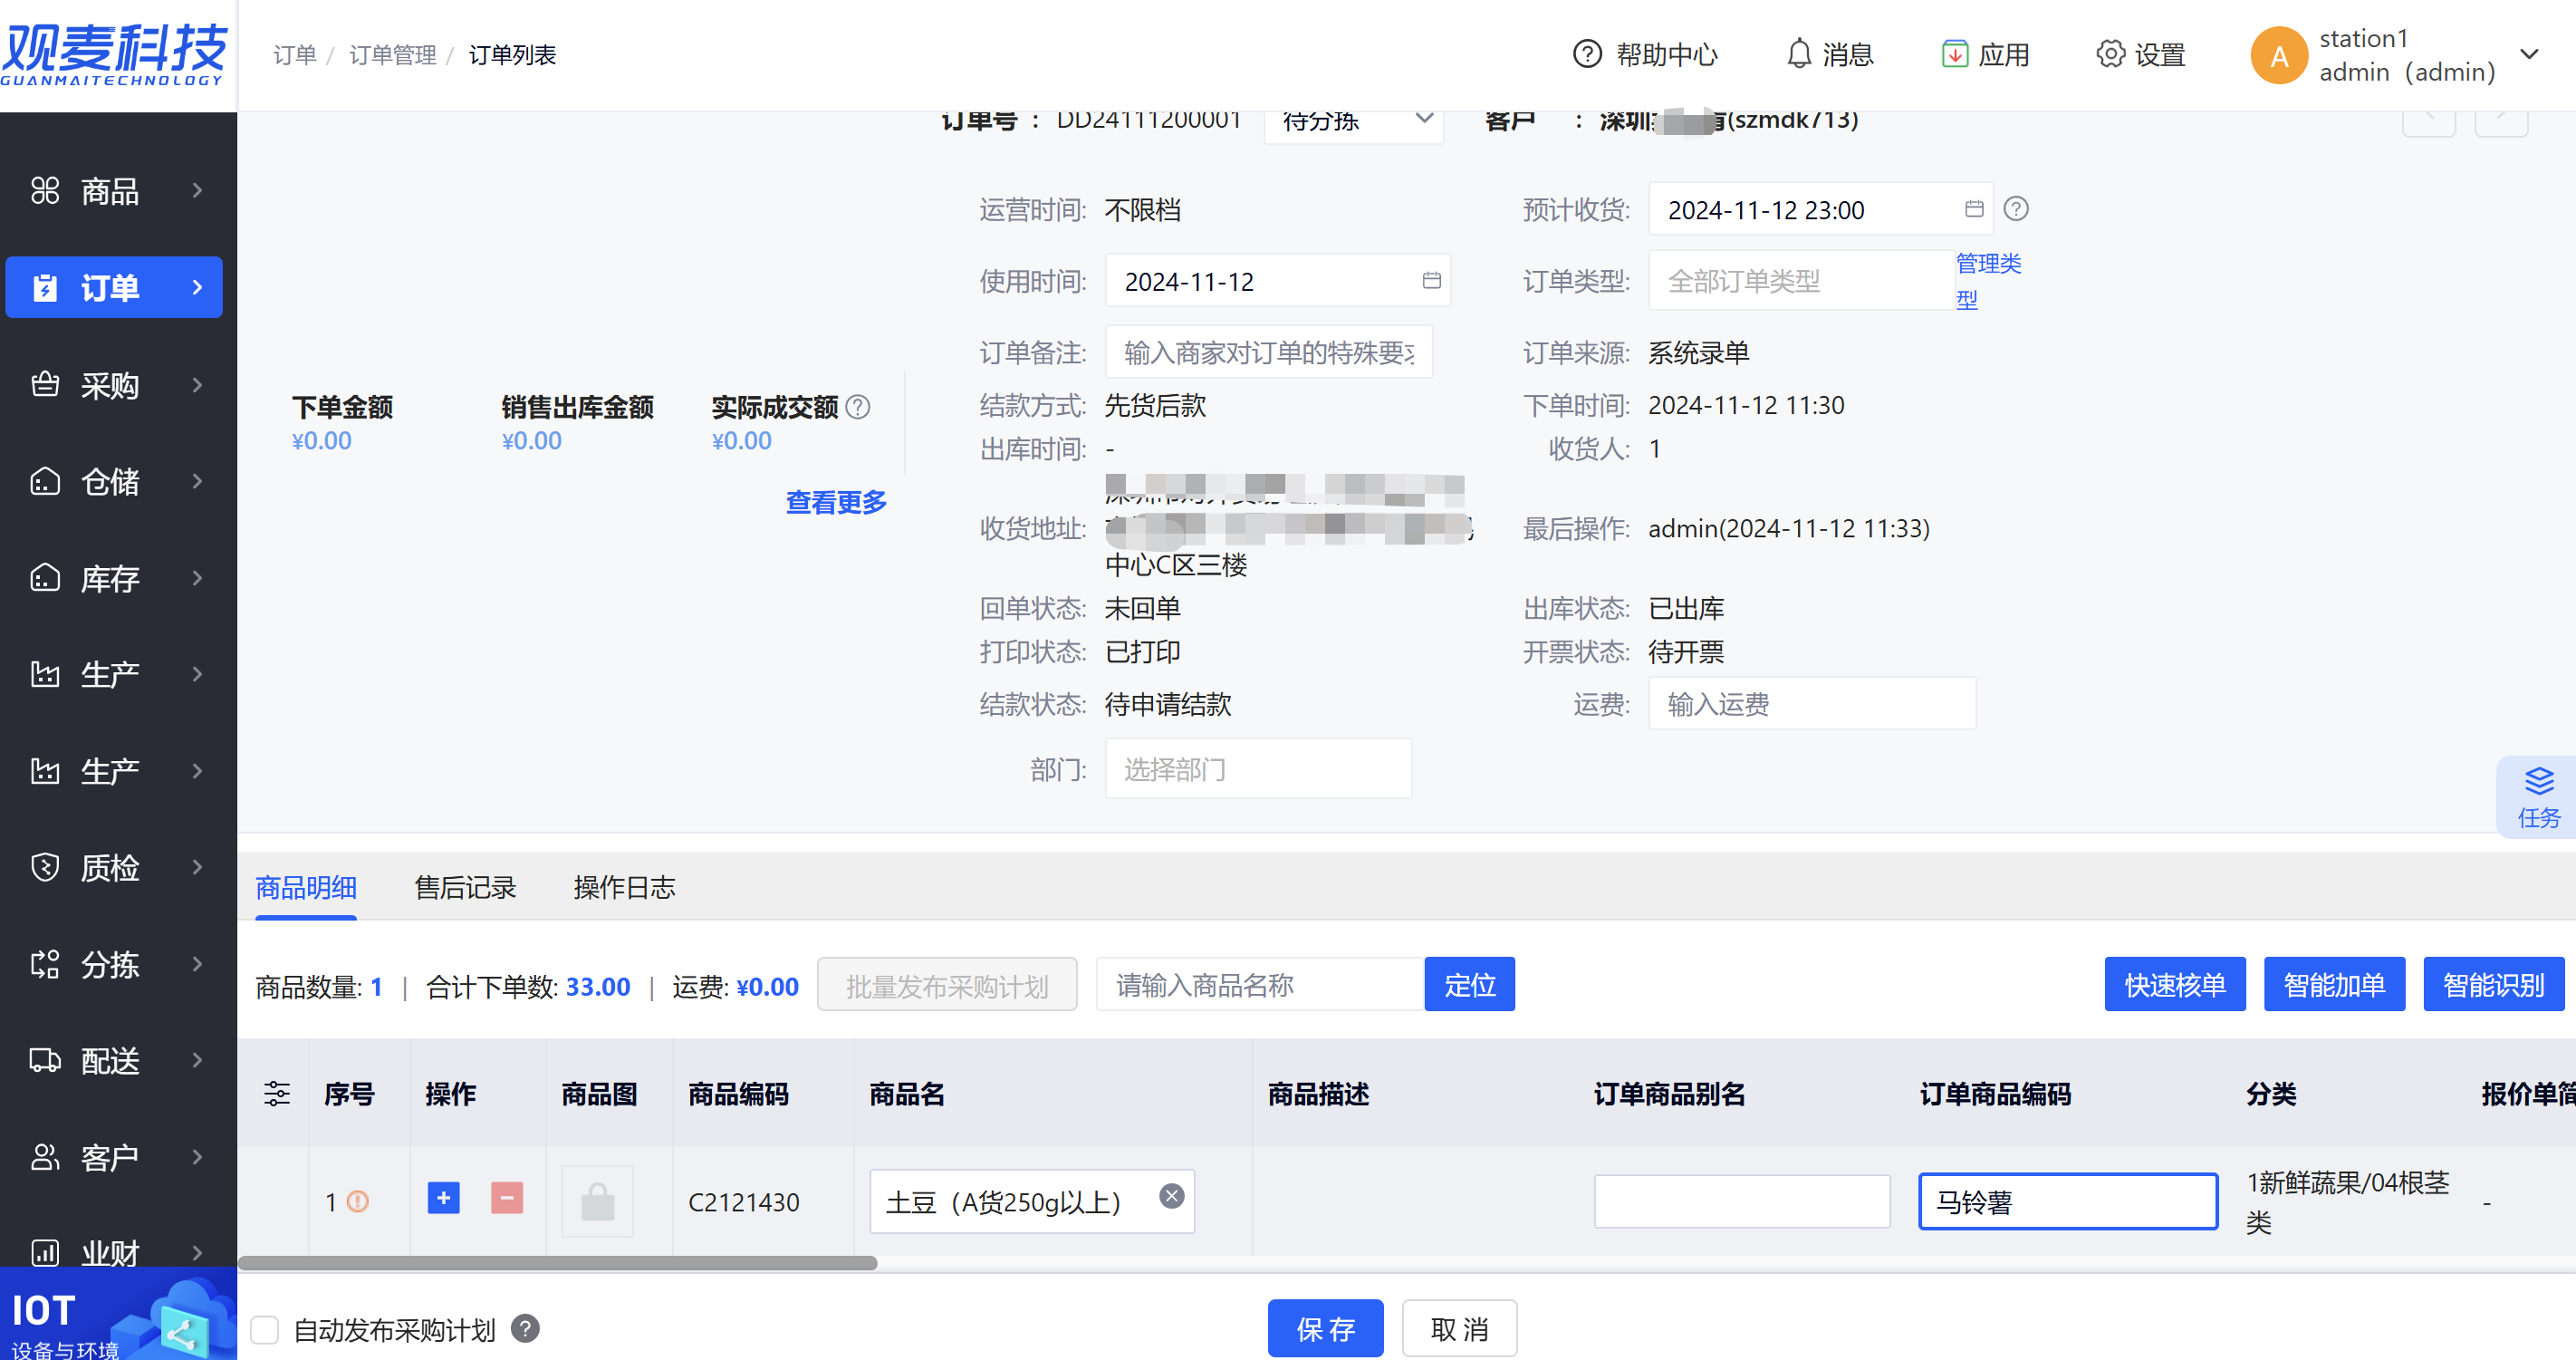
Task: Open the 选择部门 department dropdown
Action: point(1258,769)
